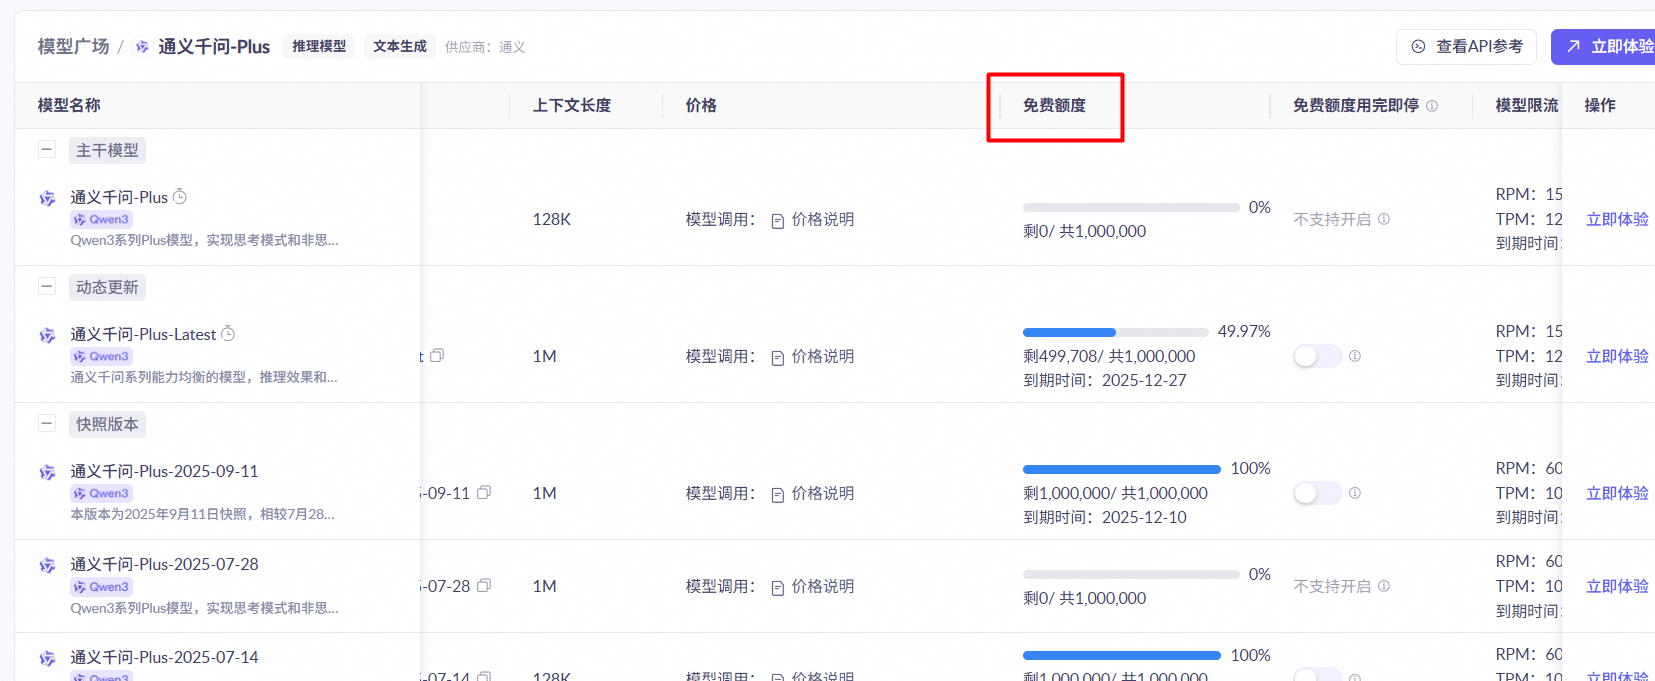Click info icon beside 不支持开启 in 2025-07-28 row

click(1384, 586)
